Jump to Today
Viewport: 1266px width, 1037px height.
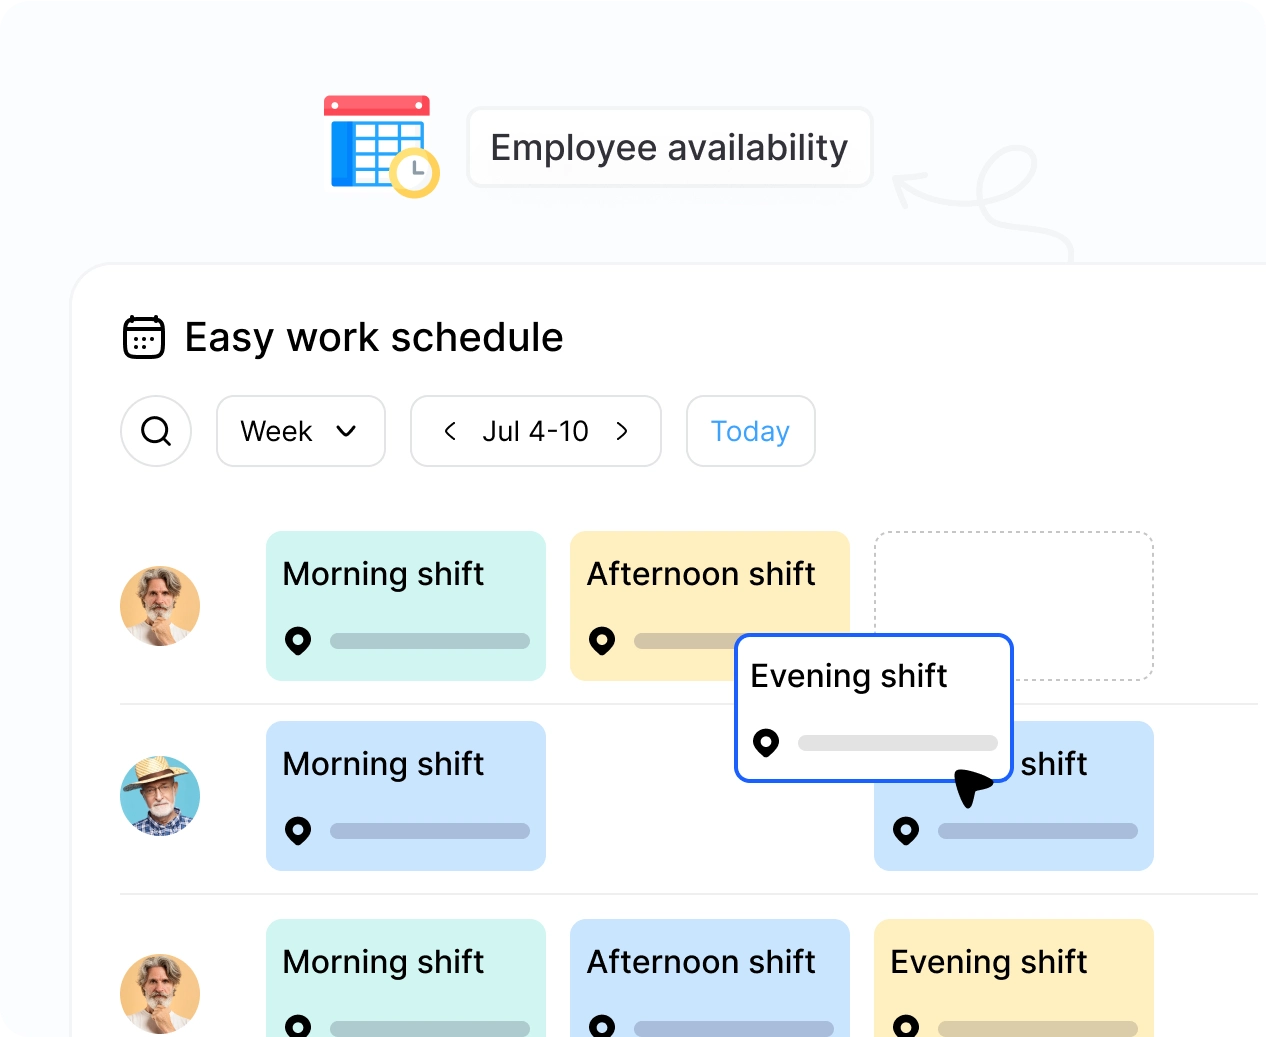750,431
